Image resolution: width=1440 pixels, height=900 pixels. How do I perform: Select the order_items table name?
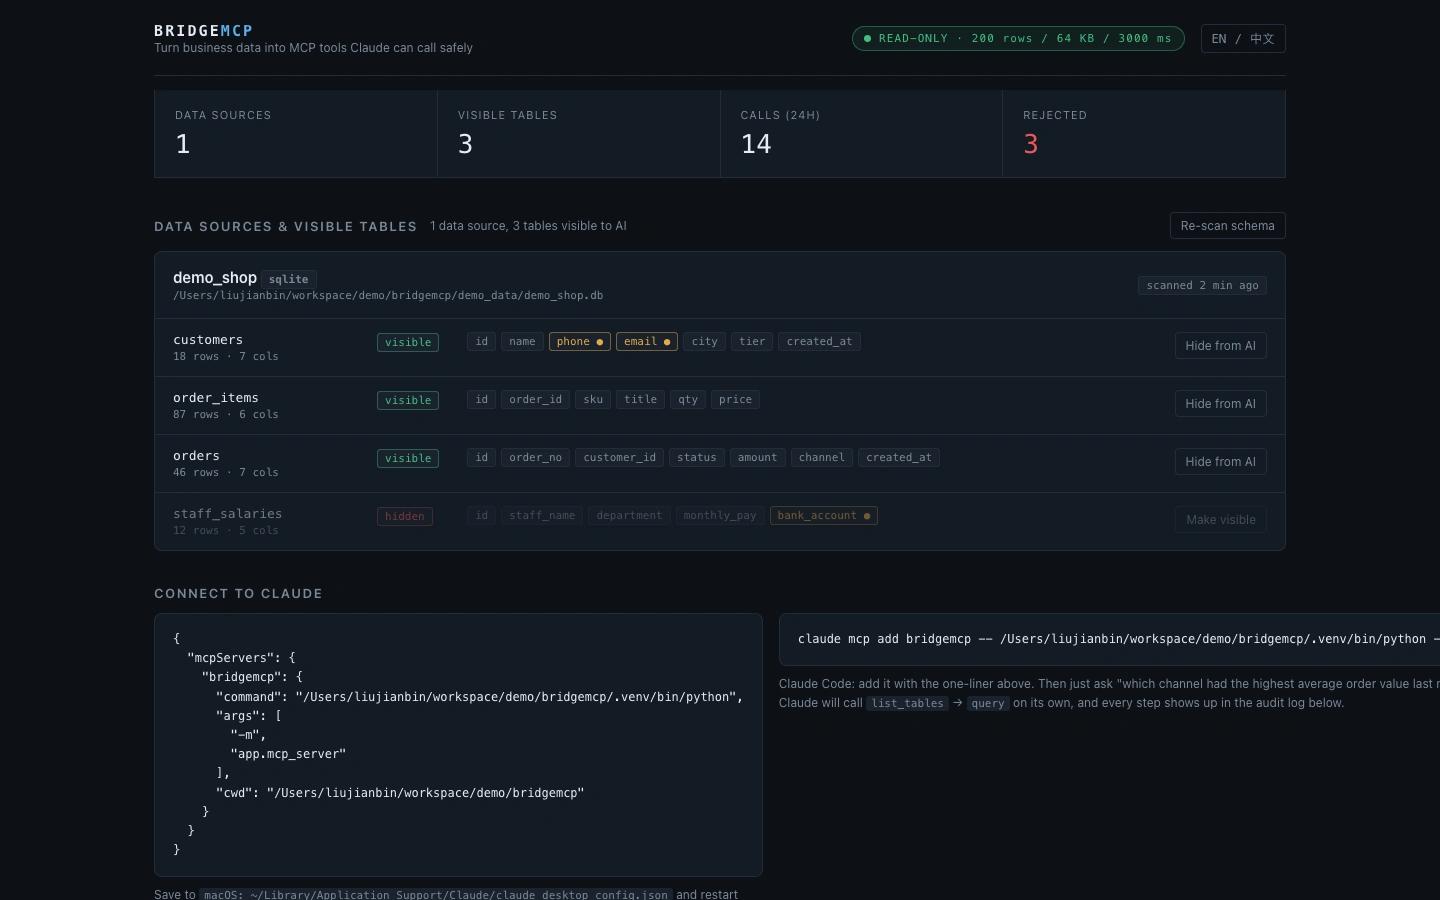tap(216, 398)
